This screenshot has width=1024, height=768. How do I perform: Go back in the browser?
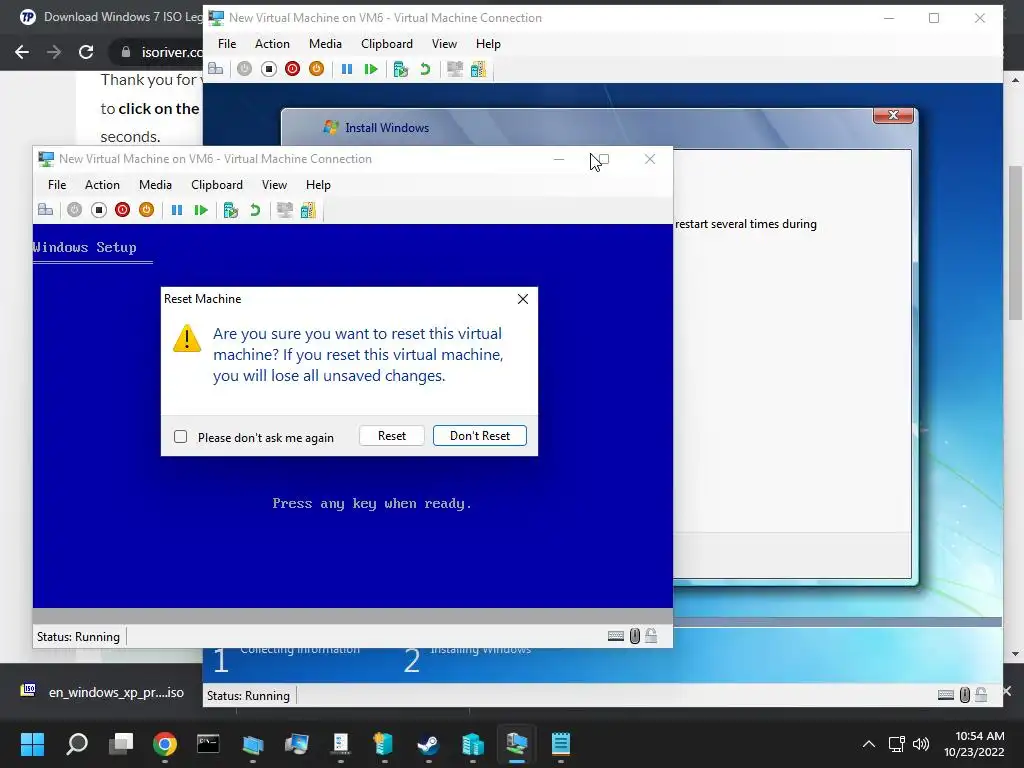click(22, 52)
